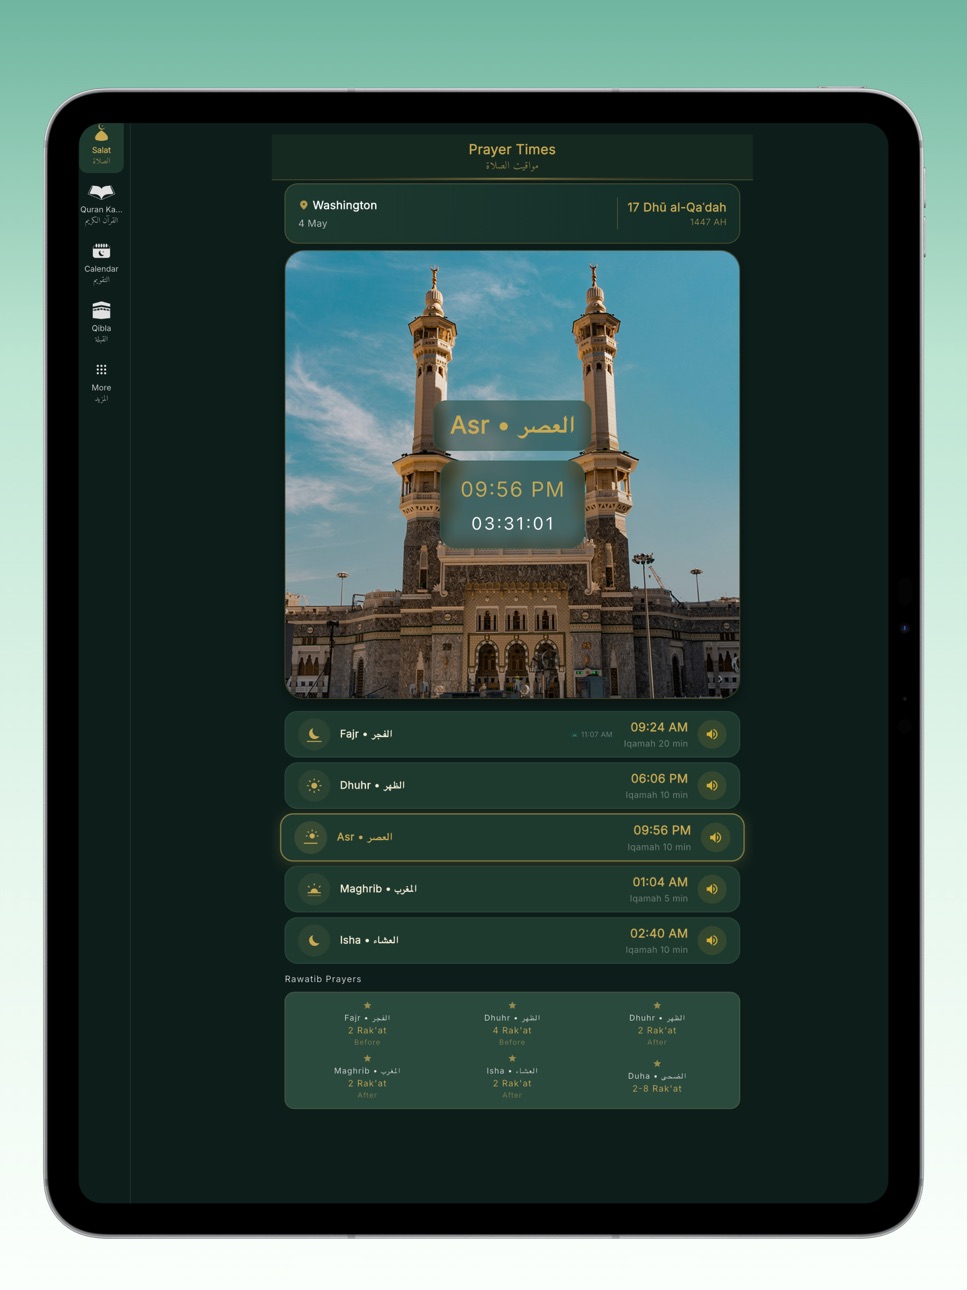Open the Salat tab in sidebar

tap(101, 147)
